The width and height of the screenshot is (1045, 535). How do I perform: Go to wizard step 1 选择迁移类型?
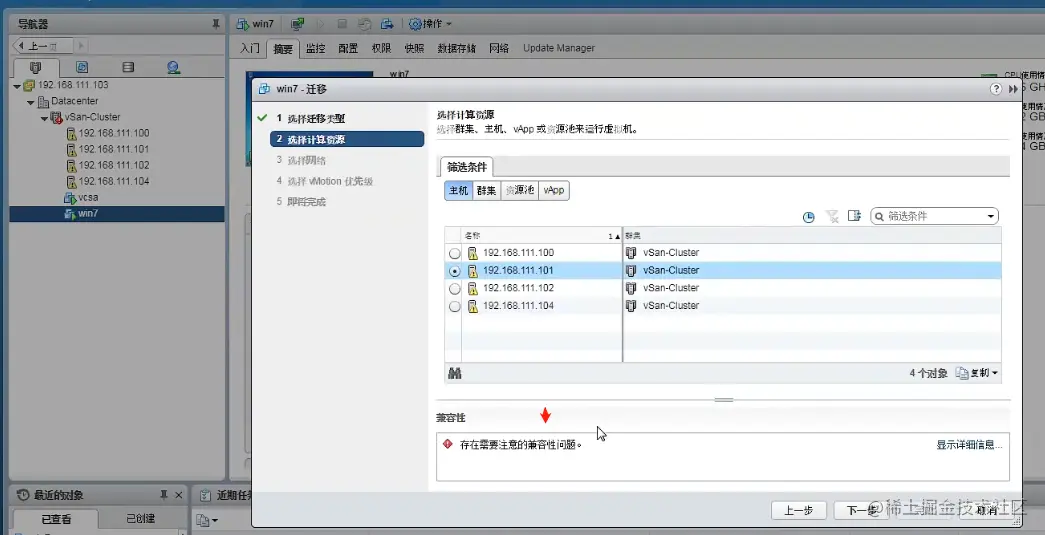click(316, 119)
